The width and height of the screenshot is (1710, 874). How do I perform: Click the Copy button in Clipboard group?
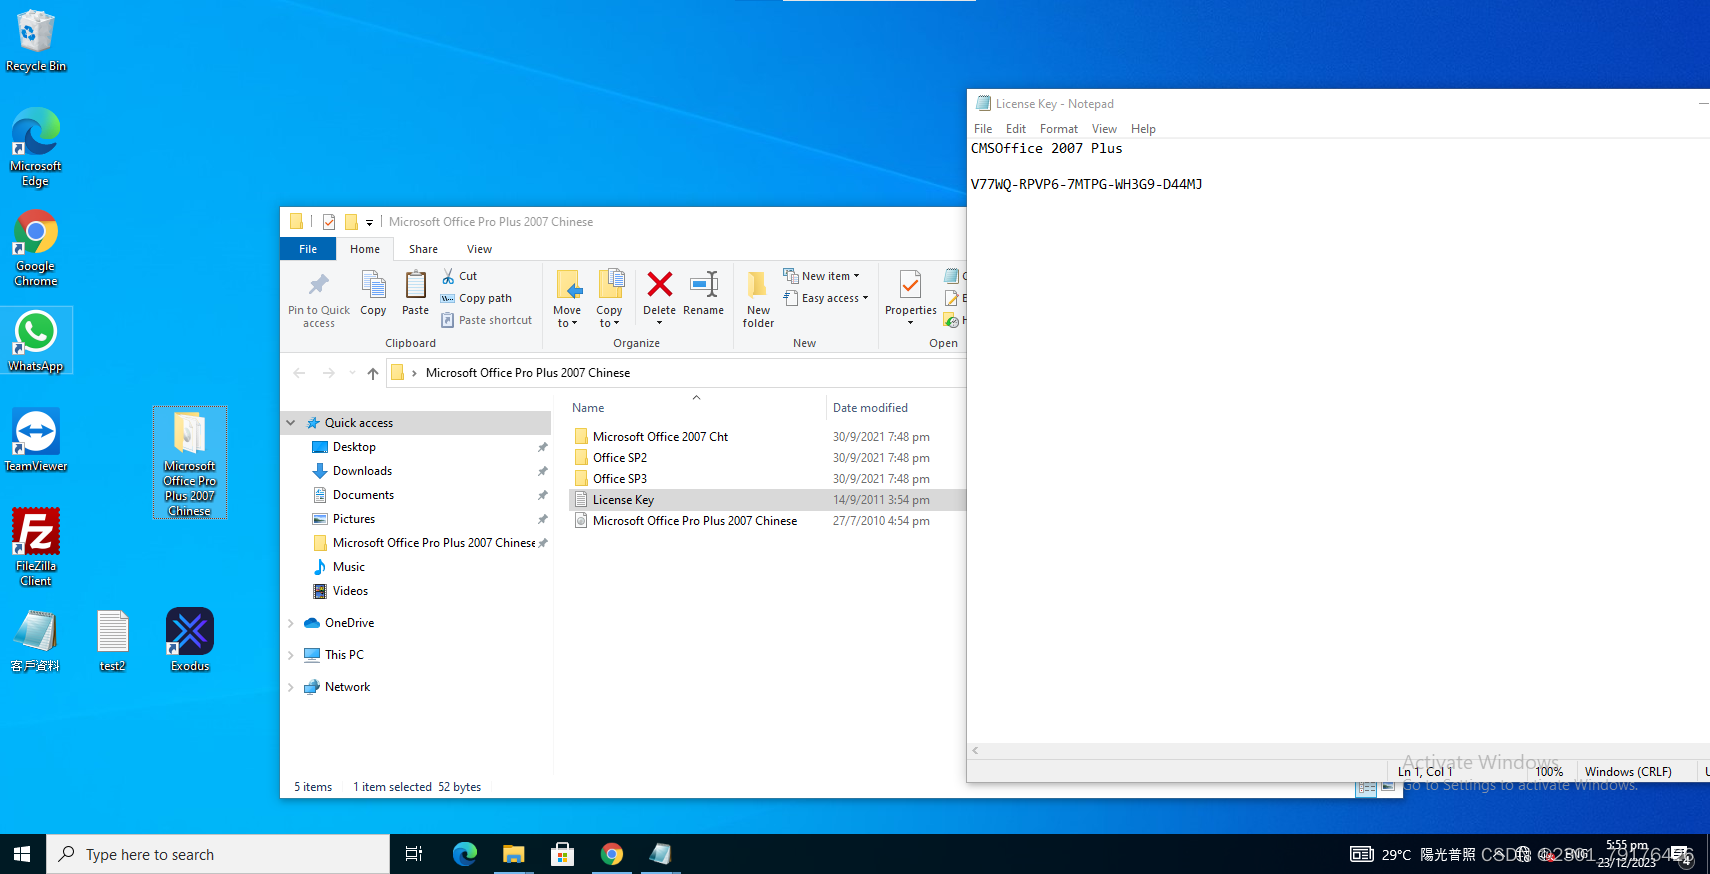pos(373,293)
